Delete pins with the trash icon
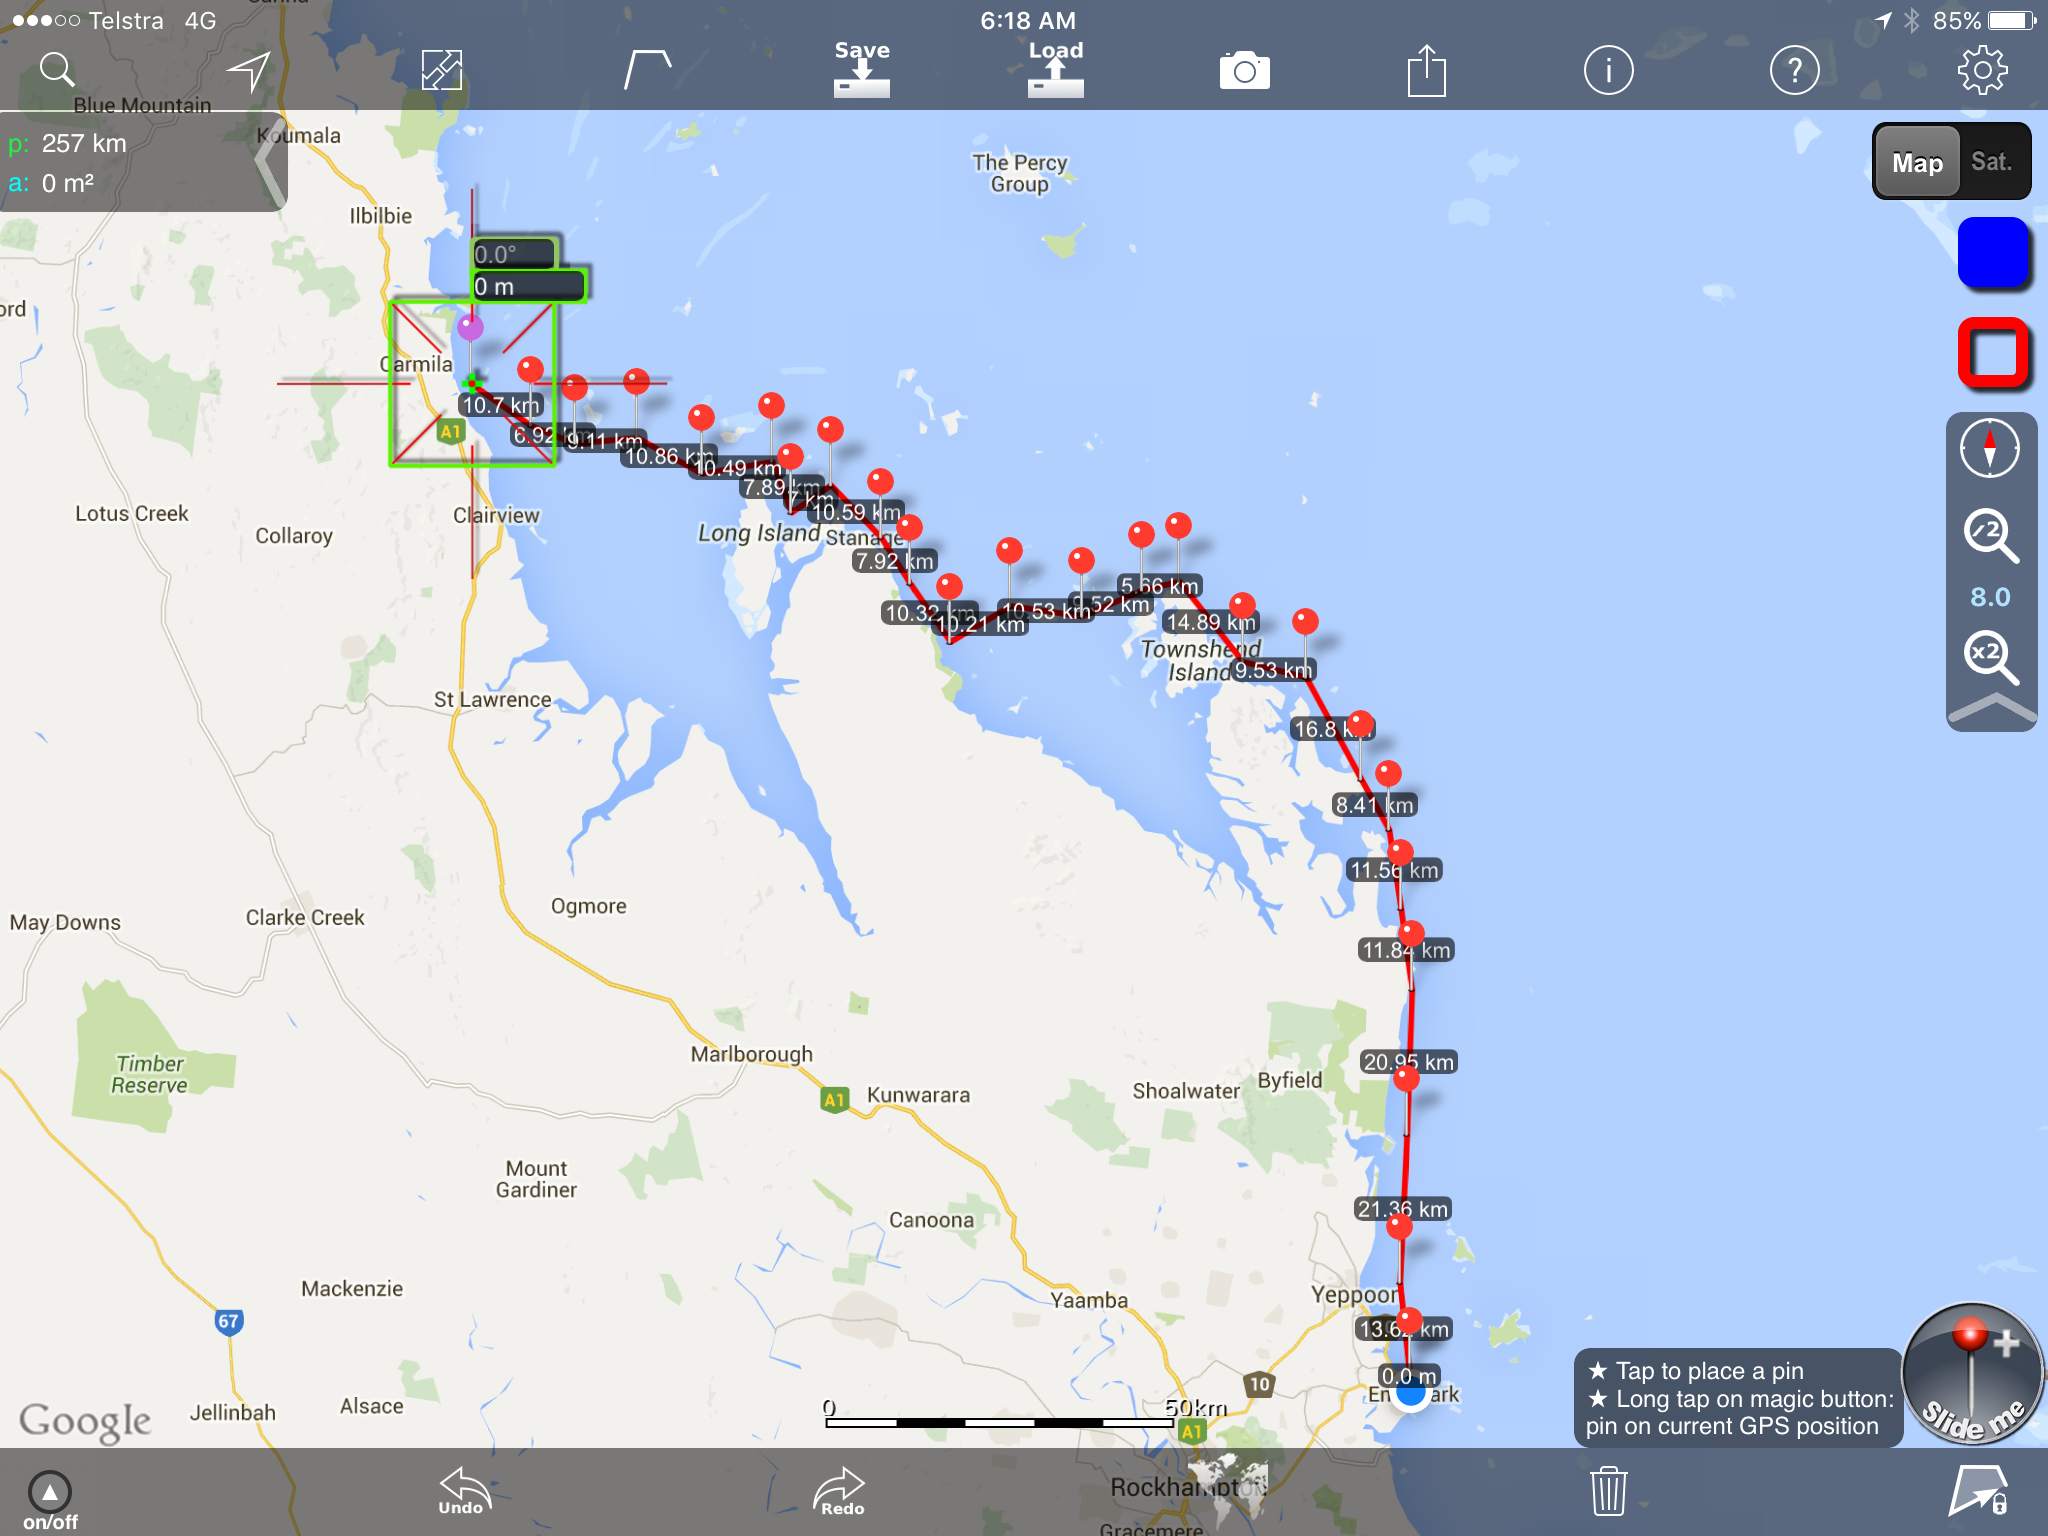The image size is (2048, 1536). pos(1608,1491)
